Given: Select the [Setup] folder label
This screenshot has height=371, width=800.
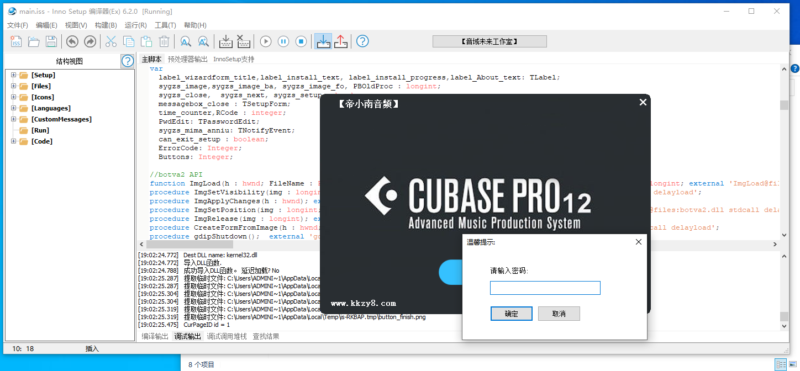Looking at the screenshot, I should point(43,75).
